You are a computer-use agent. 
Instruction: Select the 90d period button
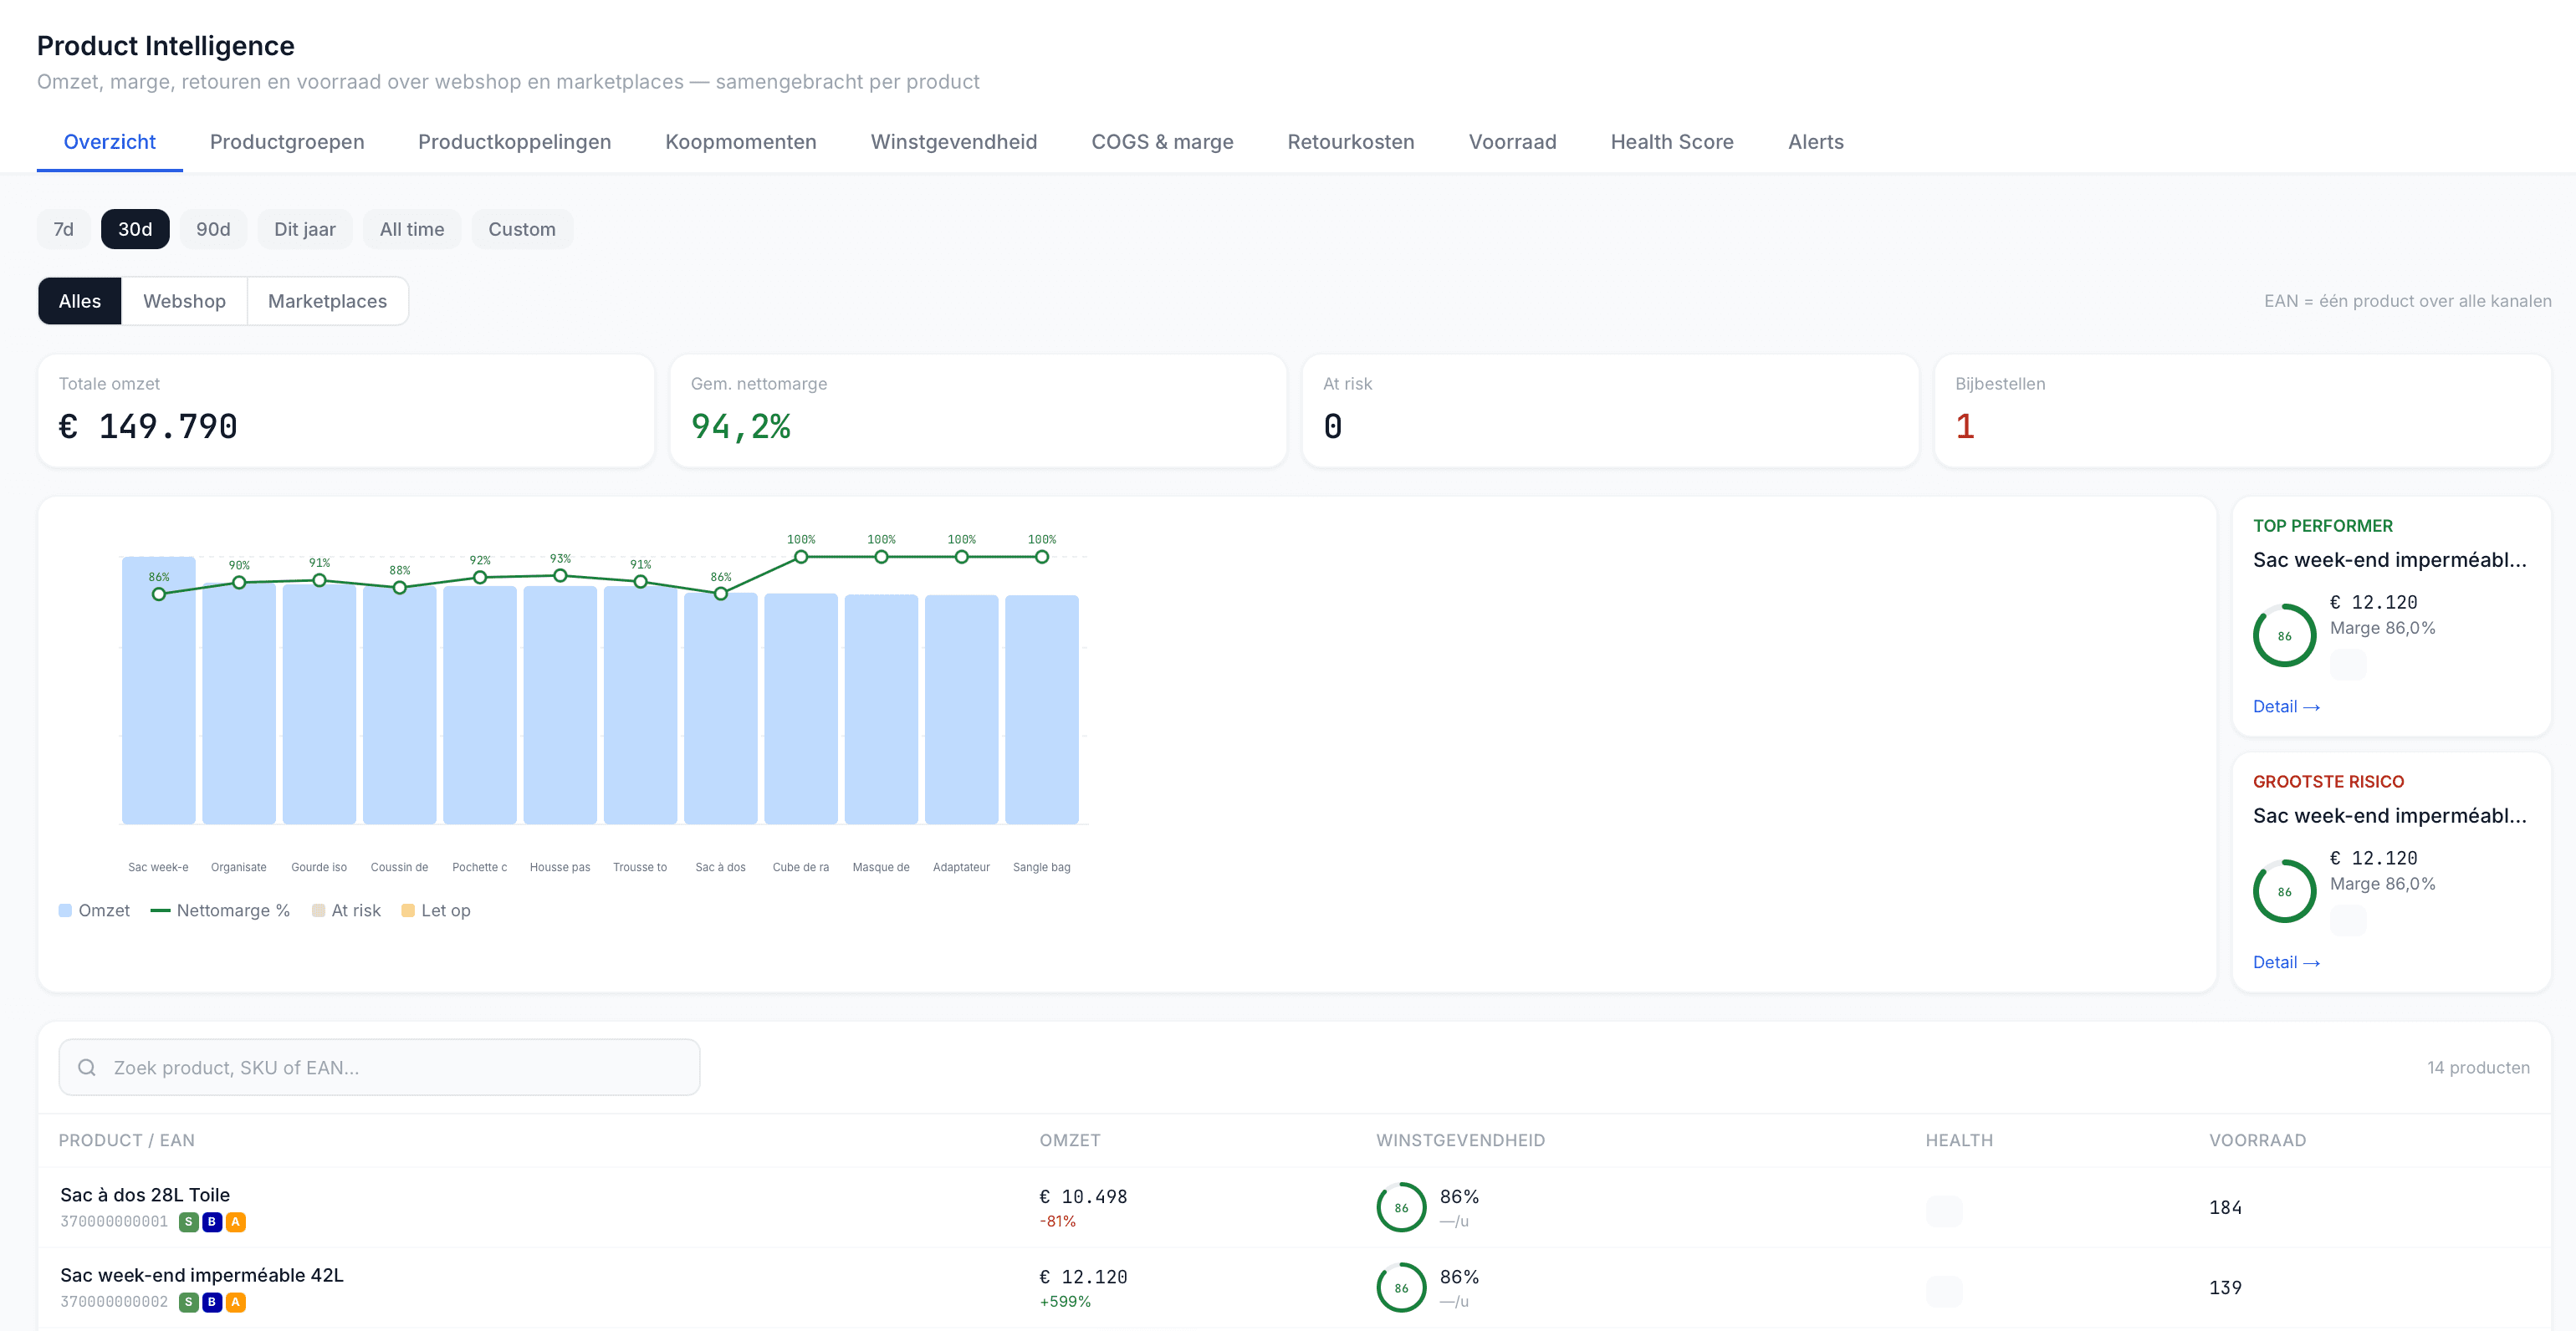pyautogui.click(x=213, y=229)
